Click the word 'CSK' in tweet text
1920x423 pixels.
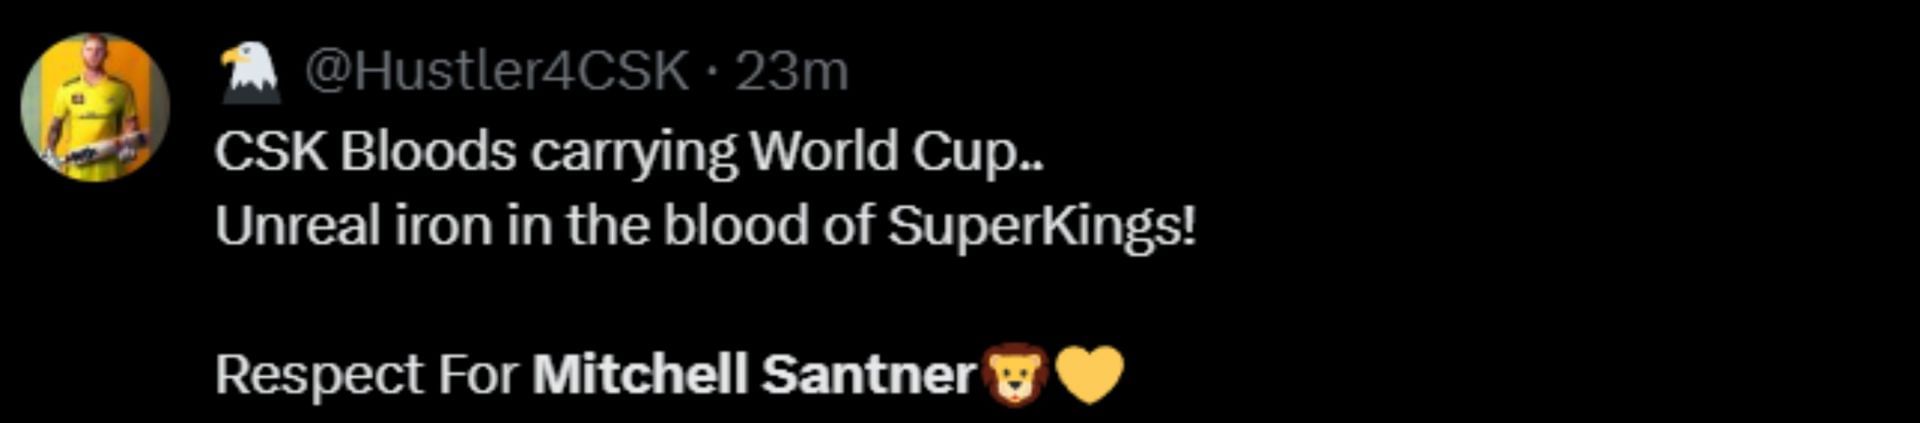(270, 153)
